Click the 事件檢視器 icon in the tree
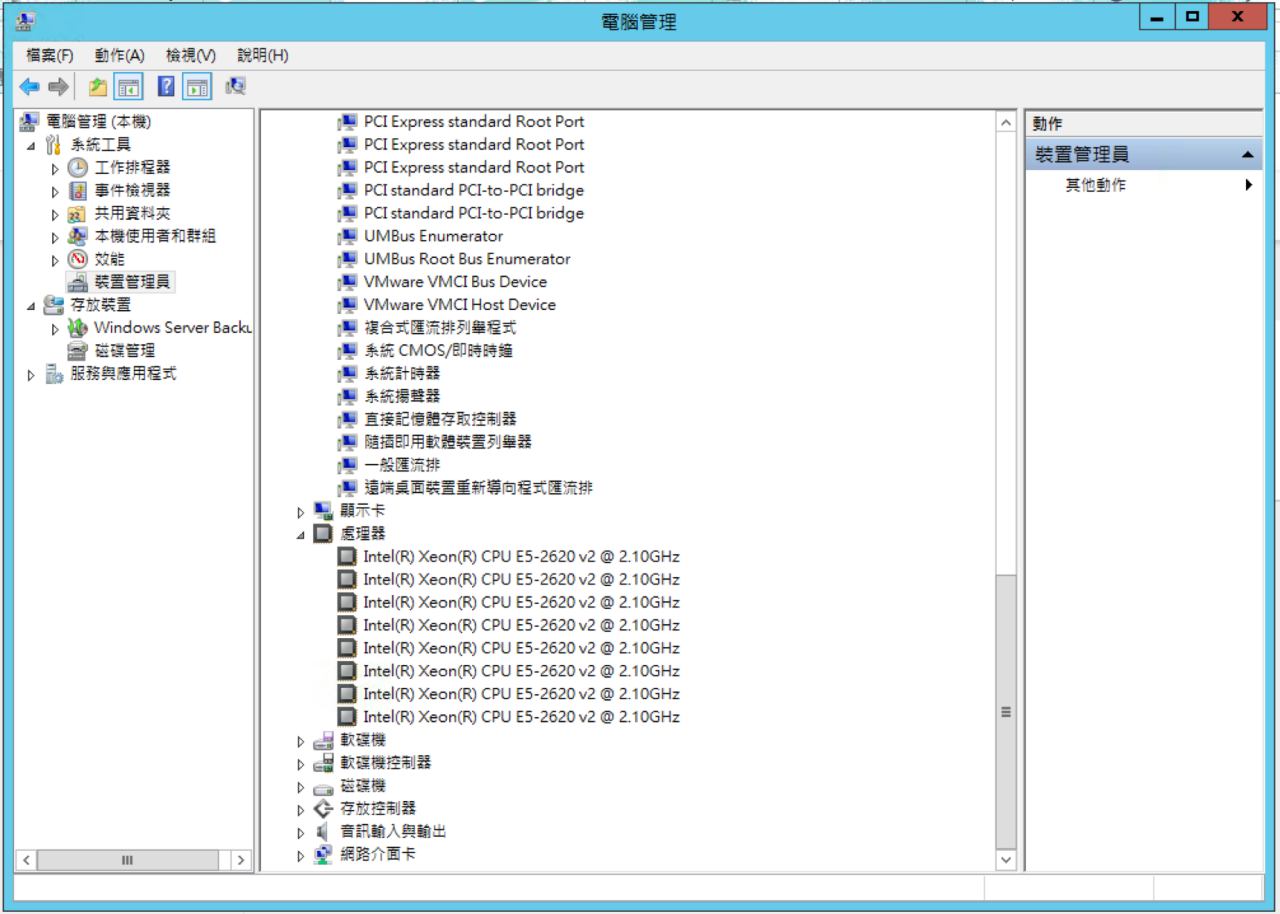Screen dimensions: 1280x914 [x=78, y=190]
